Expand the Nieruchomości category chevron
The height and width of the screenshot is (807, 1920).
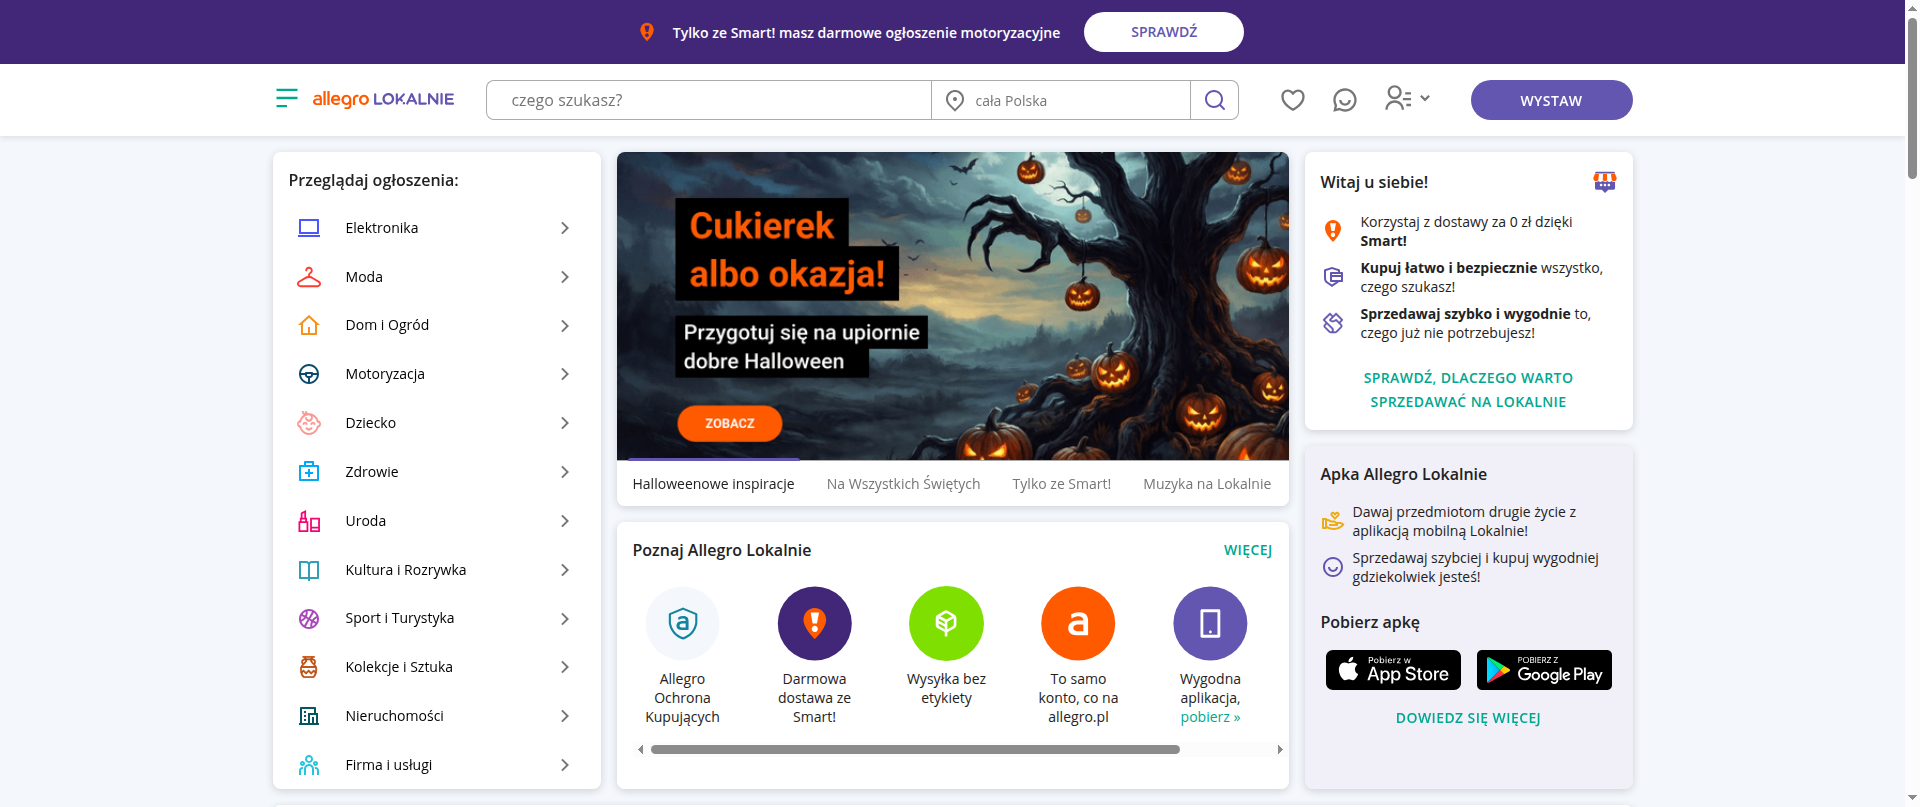click(x=565, y=716)
